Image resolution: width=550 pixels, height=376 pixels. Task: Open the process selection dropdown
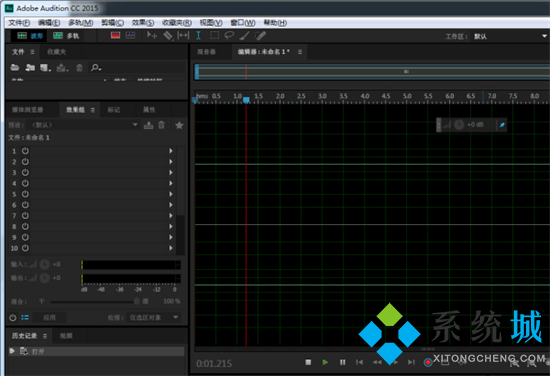[x=153, y=317]
